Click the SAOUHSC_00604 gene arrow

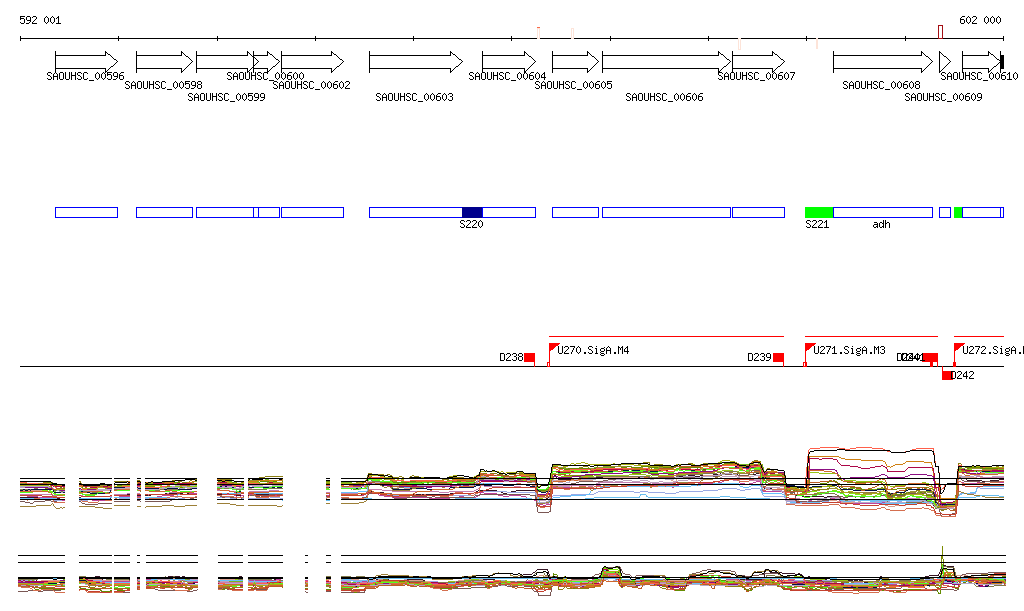click(x=509, y=62)
